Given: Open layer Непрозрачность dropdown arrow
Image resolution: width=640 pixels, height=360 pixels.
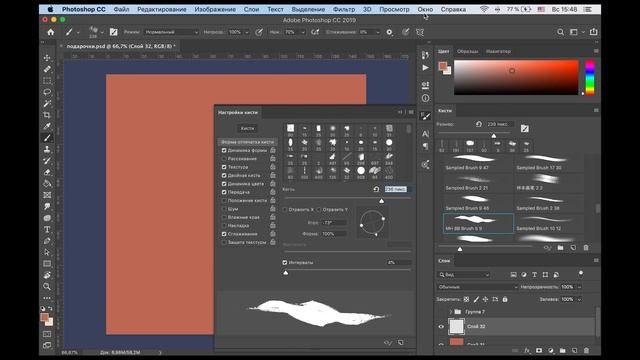Looking at the screenshot, I should click(x=579, y=287).
